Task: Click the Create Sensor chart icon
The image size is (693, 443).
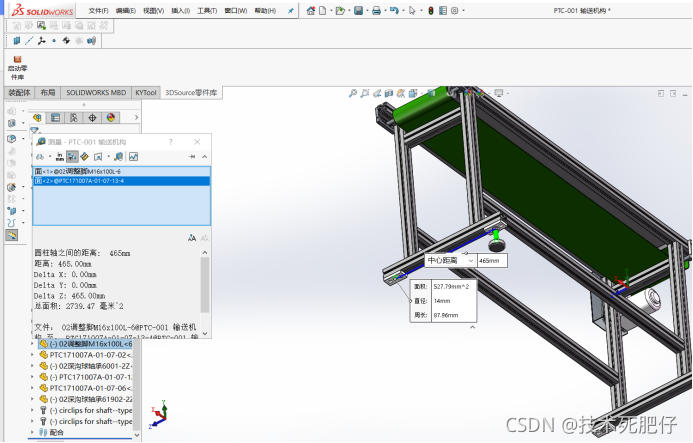Action: click(133, 157)
